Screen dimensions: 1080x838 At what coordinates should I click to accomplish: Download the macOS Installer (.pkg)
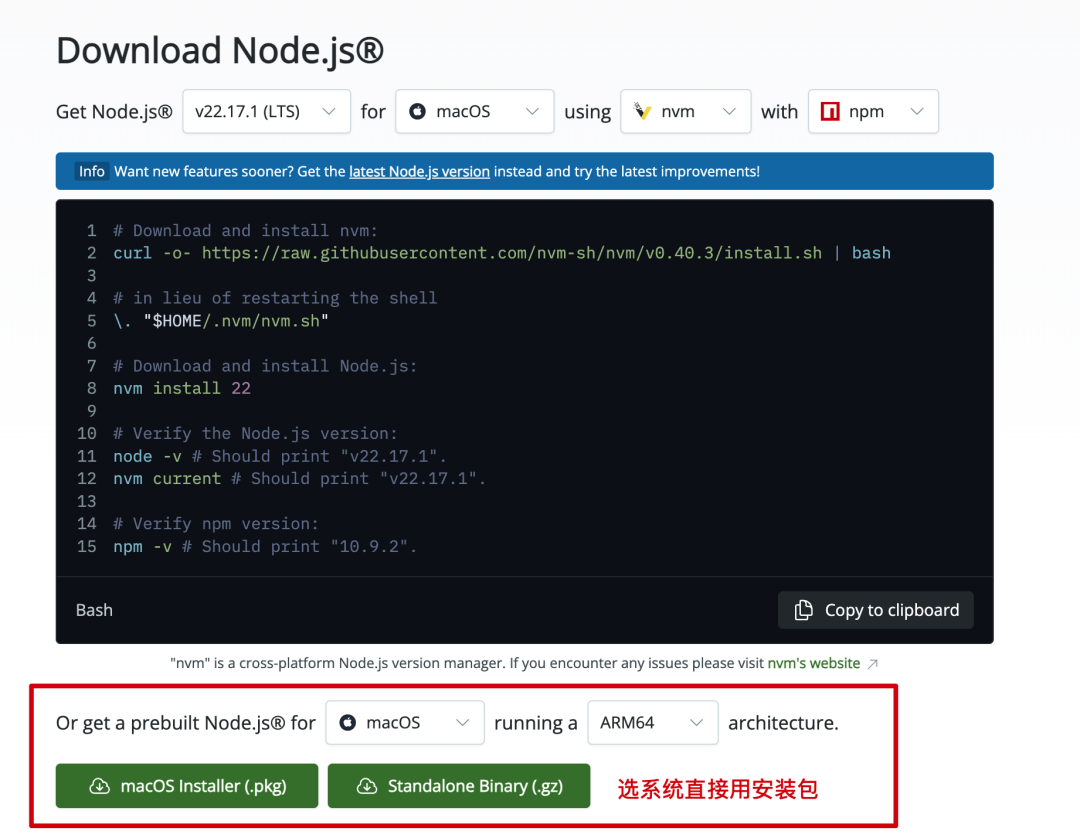[x=187, y=786]
